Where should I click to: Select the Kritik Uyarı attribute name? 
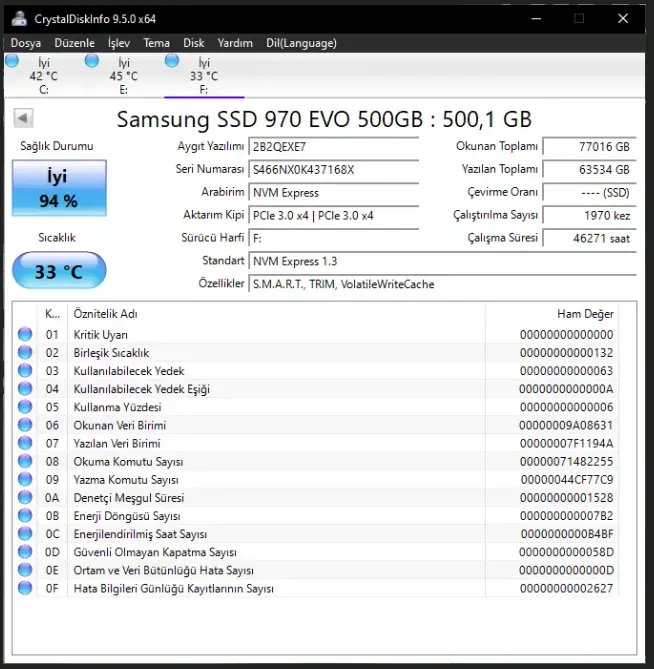point(100,334)
